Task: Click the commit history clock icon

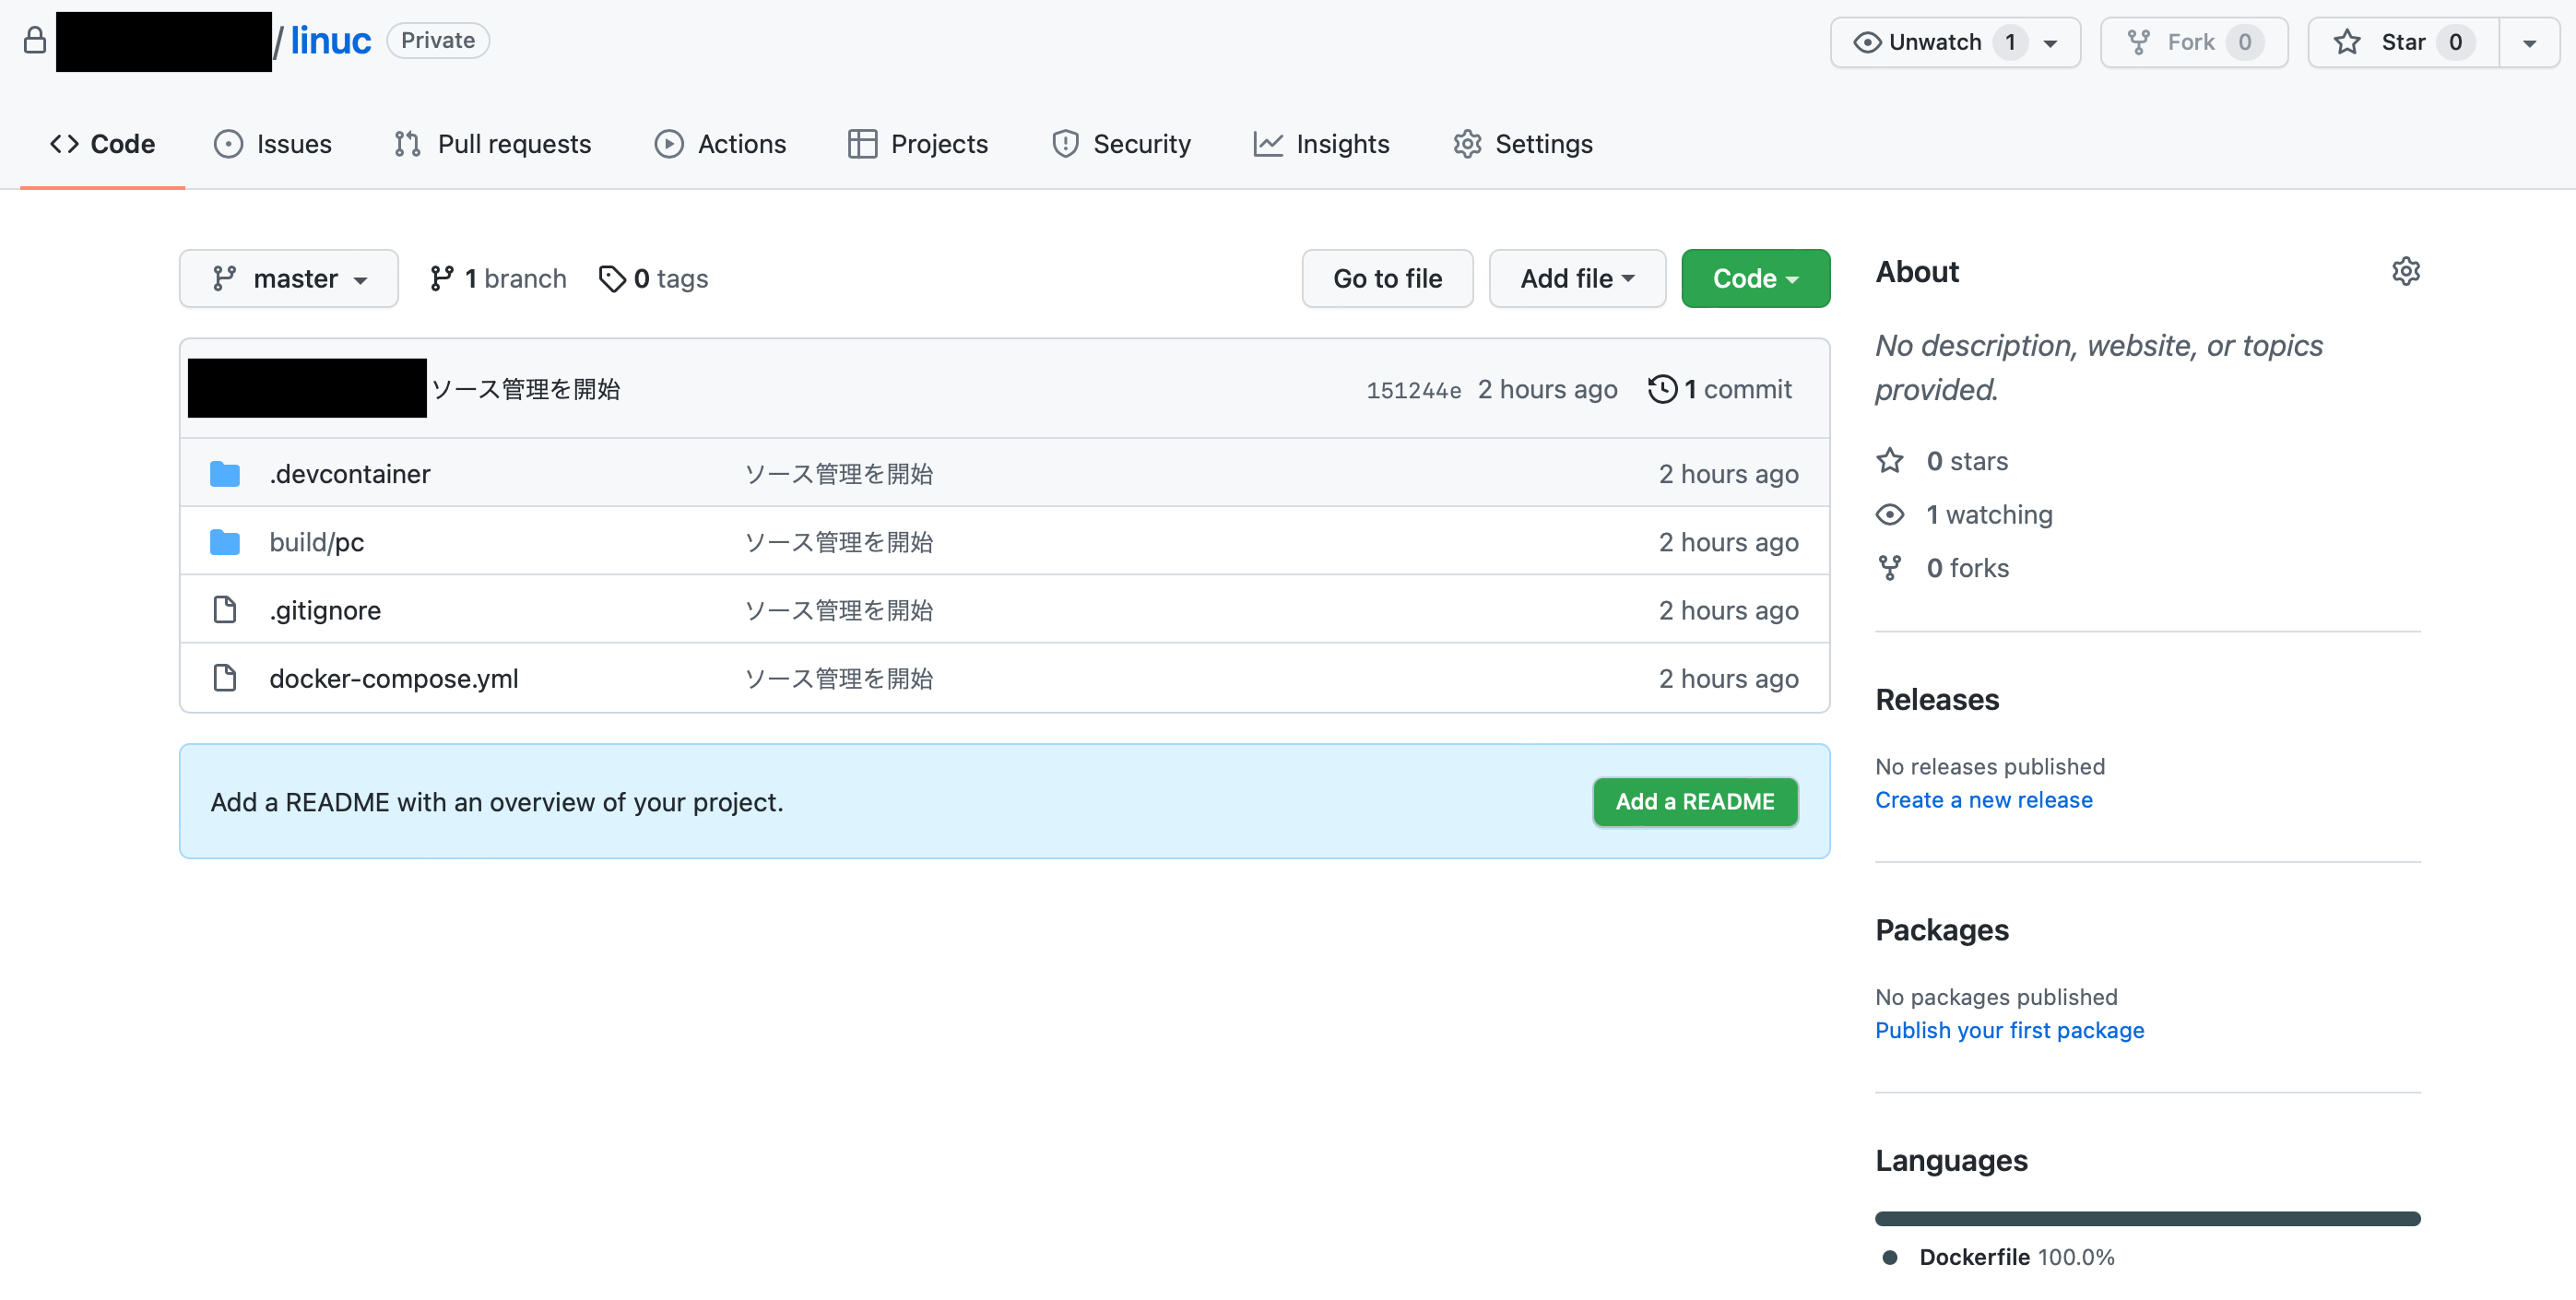Action: click(x=1661, y=389)
